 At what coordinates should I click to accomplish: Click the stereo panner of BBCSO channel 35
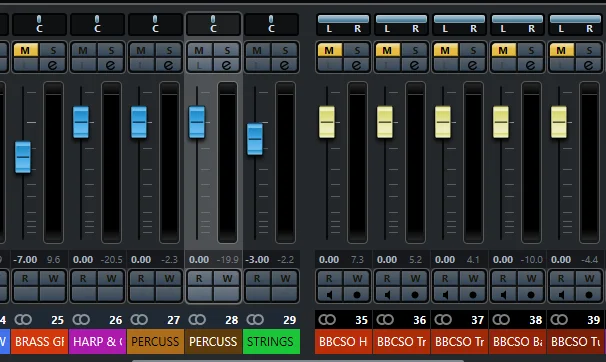point(343,24)
